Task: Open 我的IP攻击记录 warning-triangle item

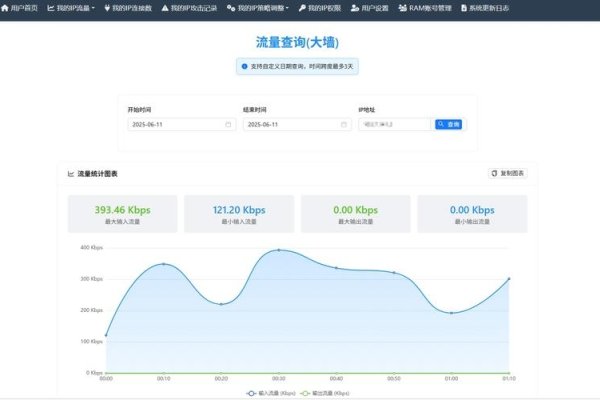Action: pyautogui.click(x=189, y=8)
